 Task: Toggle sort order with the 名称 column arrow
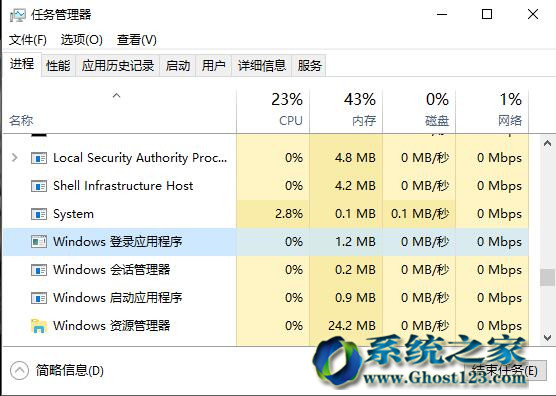pyautogui.click(x=116, y=95)
